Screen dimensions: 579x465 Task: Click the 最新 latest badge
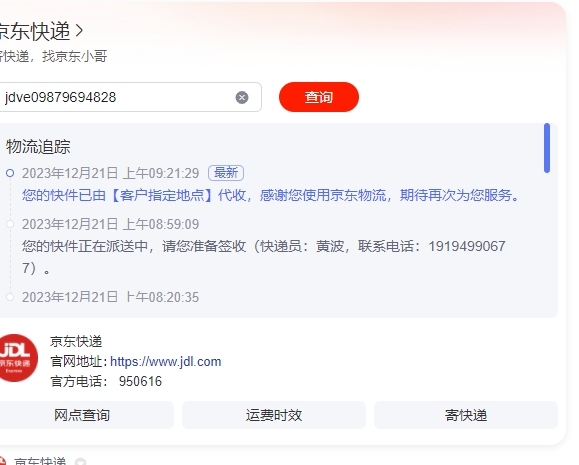click(226, 173)
